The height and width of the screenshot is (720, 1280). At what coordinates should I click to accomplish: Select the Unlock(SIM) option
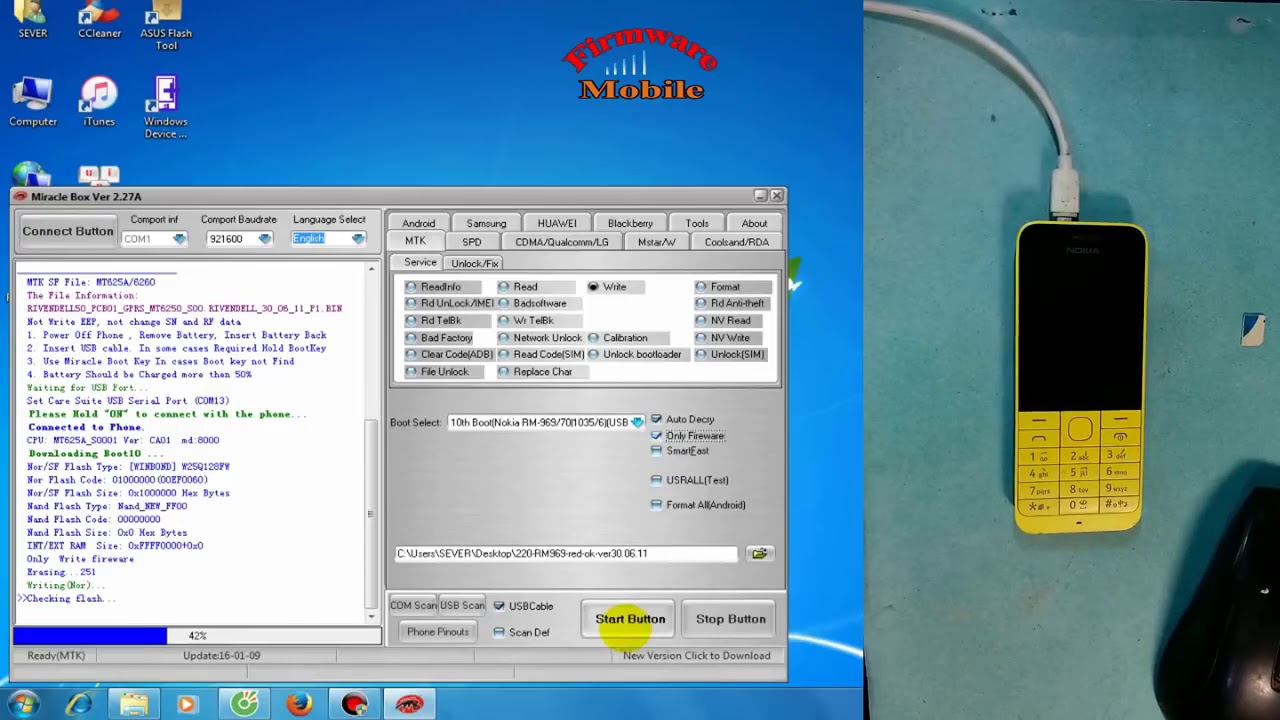click(730, 354)
